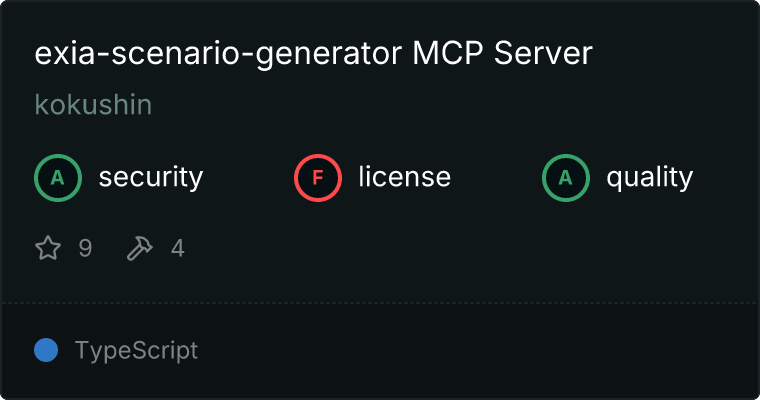Click the blue TypeScript language dot
Viewport: 760px width, 400px height.
[x=46, y=350]
